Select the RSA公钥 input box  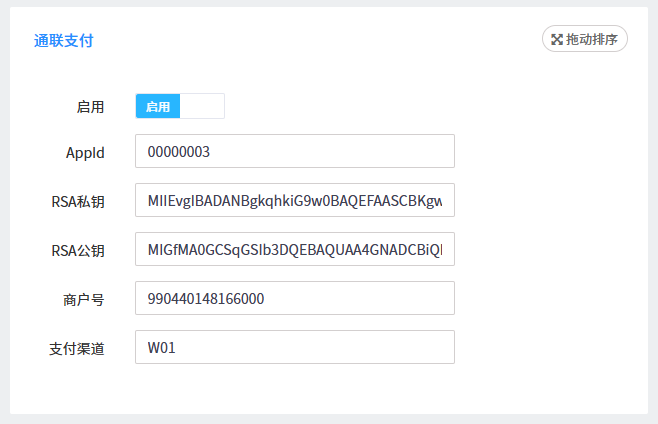(x=295, y=250)
